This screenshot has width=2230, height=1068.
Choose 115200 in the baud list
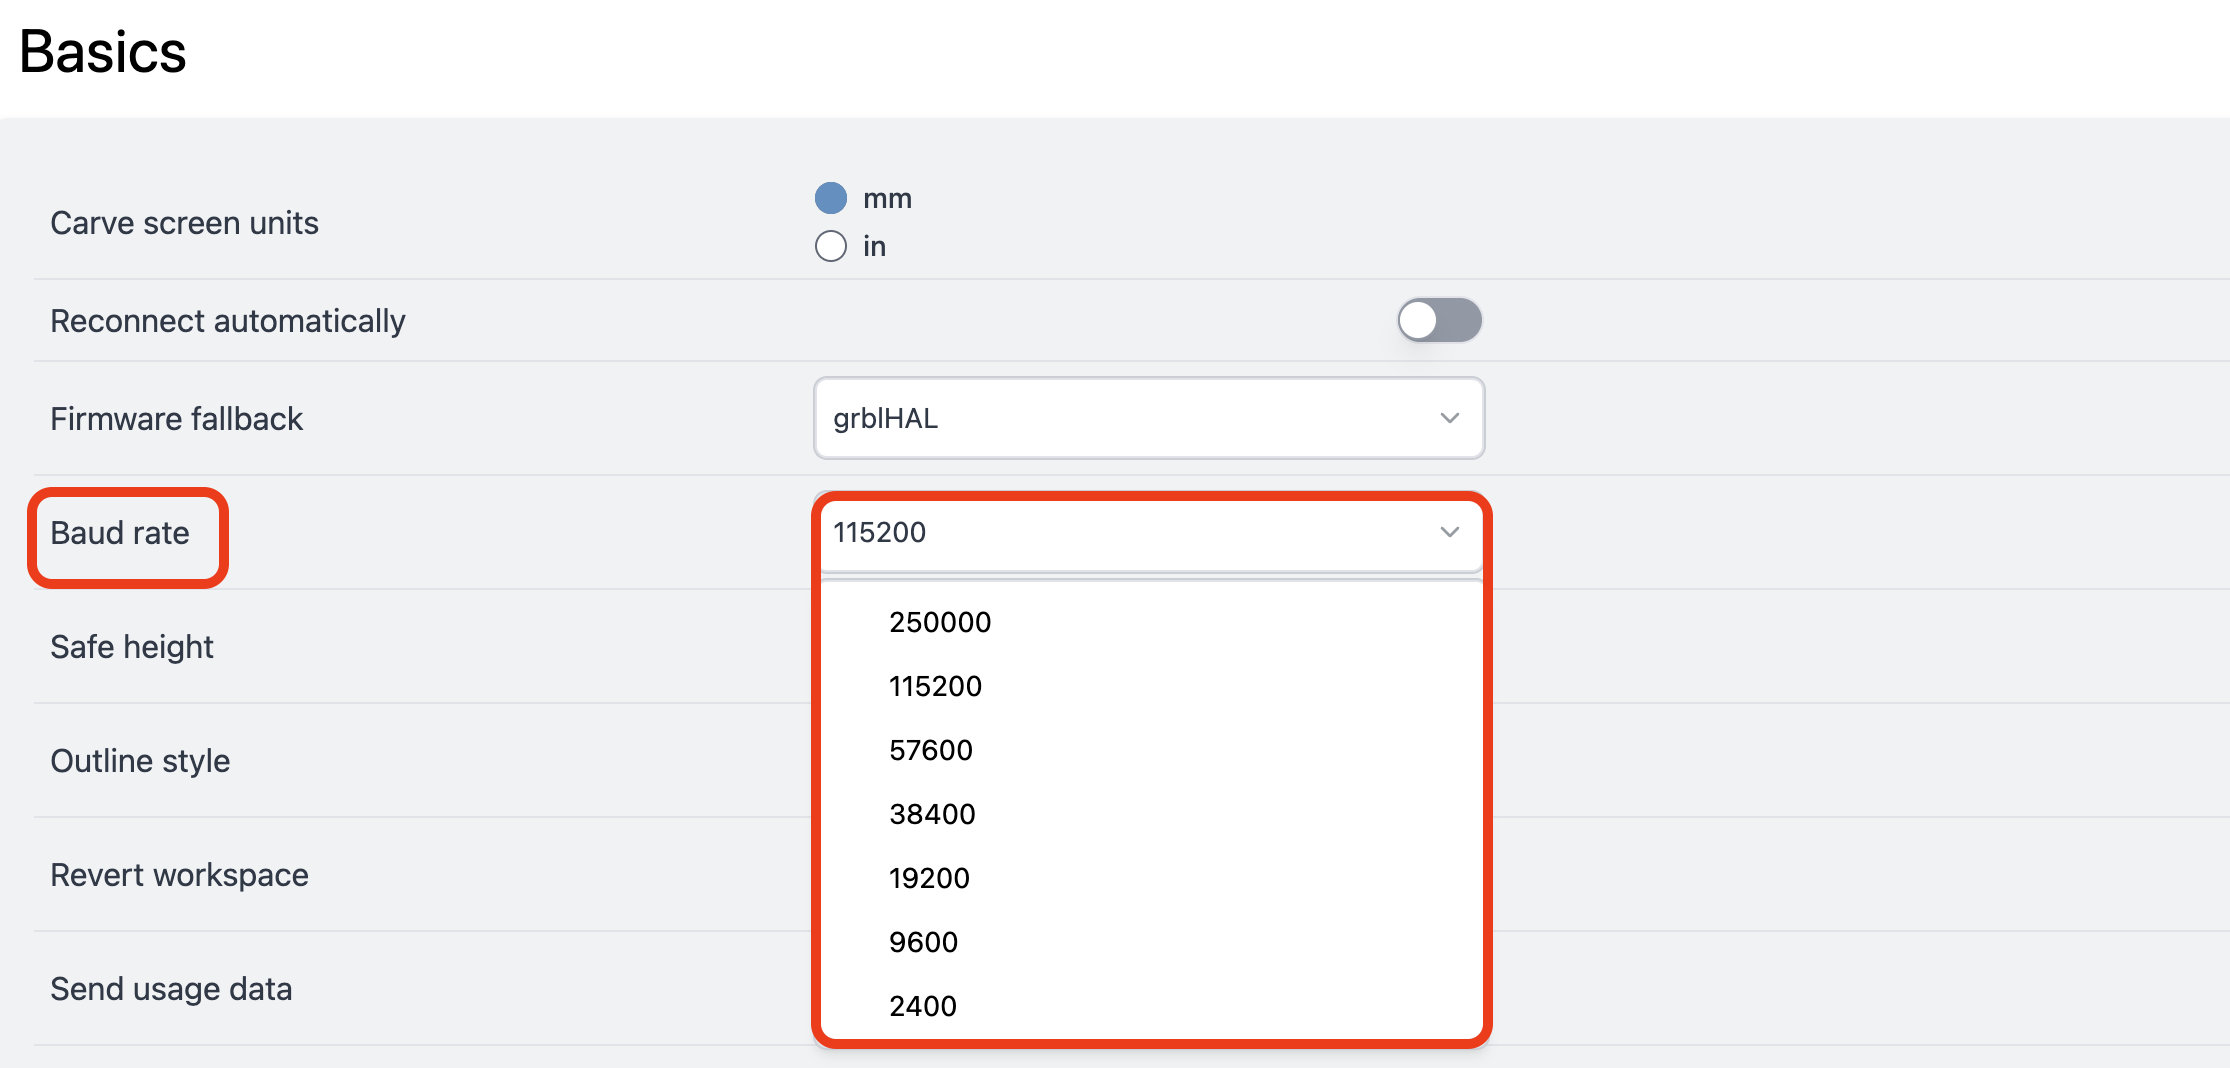tap(936, 686)
